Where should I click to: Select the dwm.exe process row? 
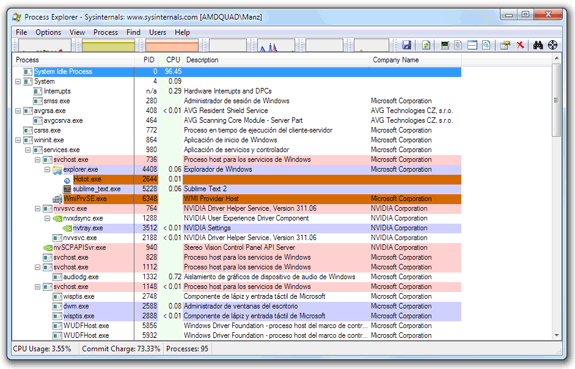point(237,306)
